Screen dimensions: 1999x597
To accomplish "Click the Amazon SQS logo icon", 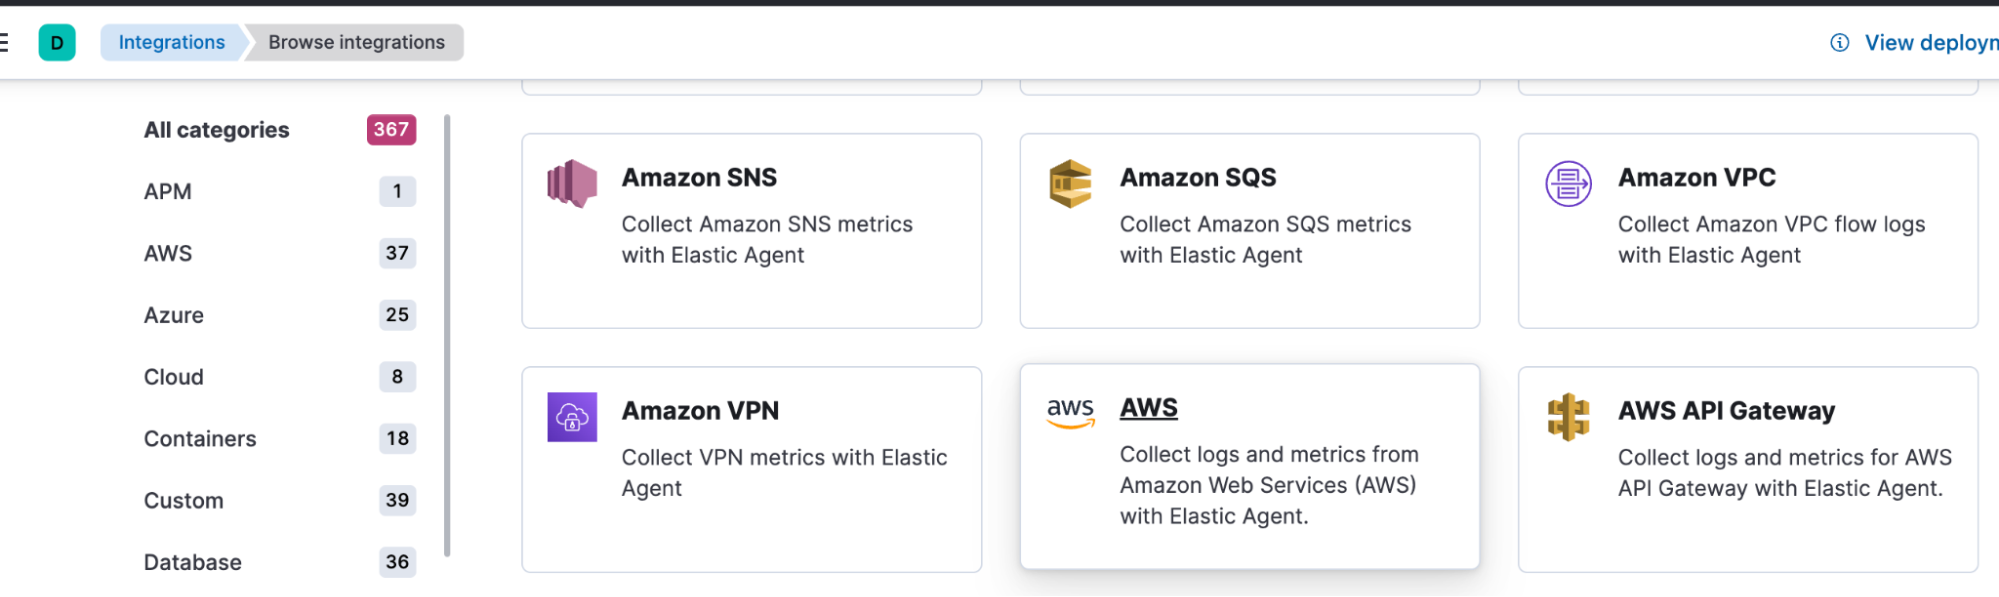I will [1070, 184].
